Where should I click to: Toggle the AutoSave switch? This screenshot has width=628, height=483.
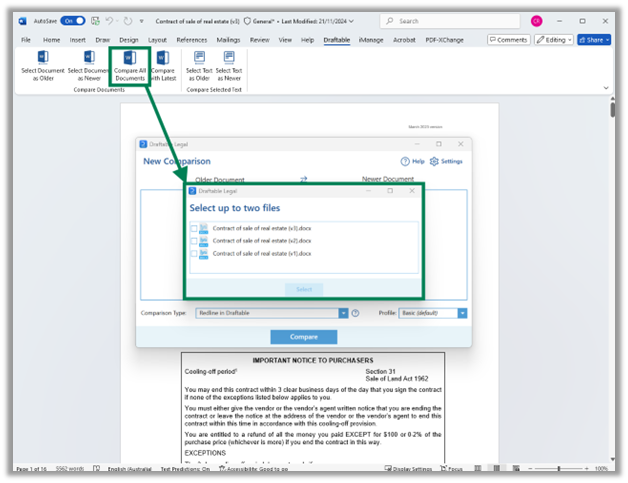tap(73, 21)
